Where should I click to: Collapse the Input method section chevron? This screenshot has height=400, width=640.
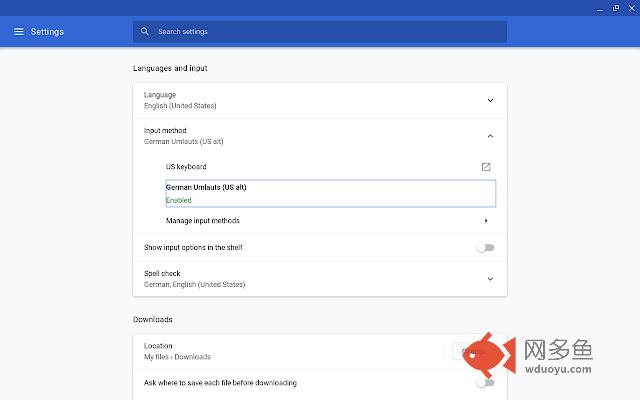point(490,136)
